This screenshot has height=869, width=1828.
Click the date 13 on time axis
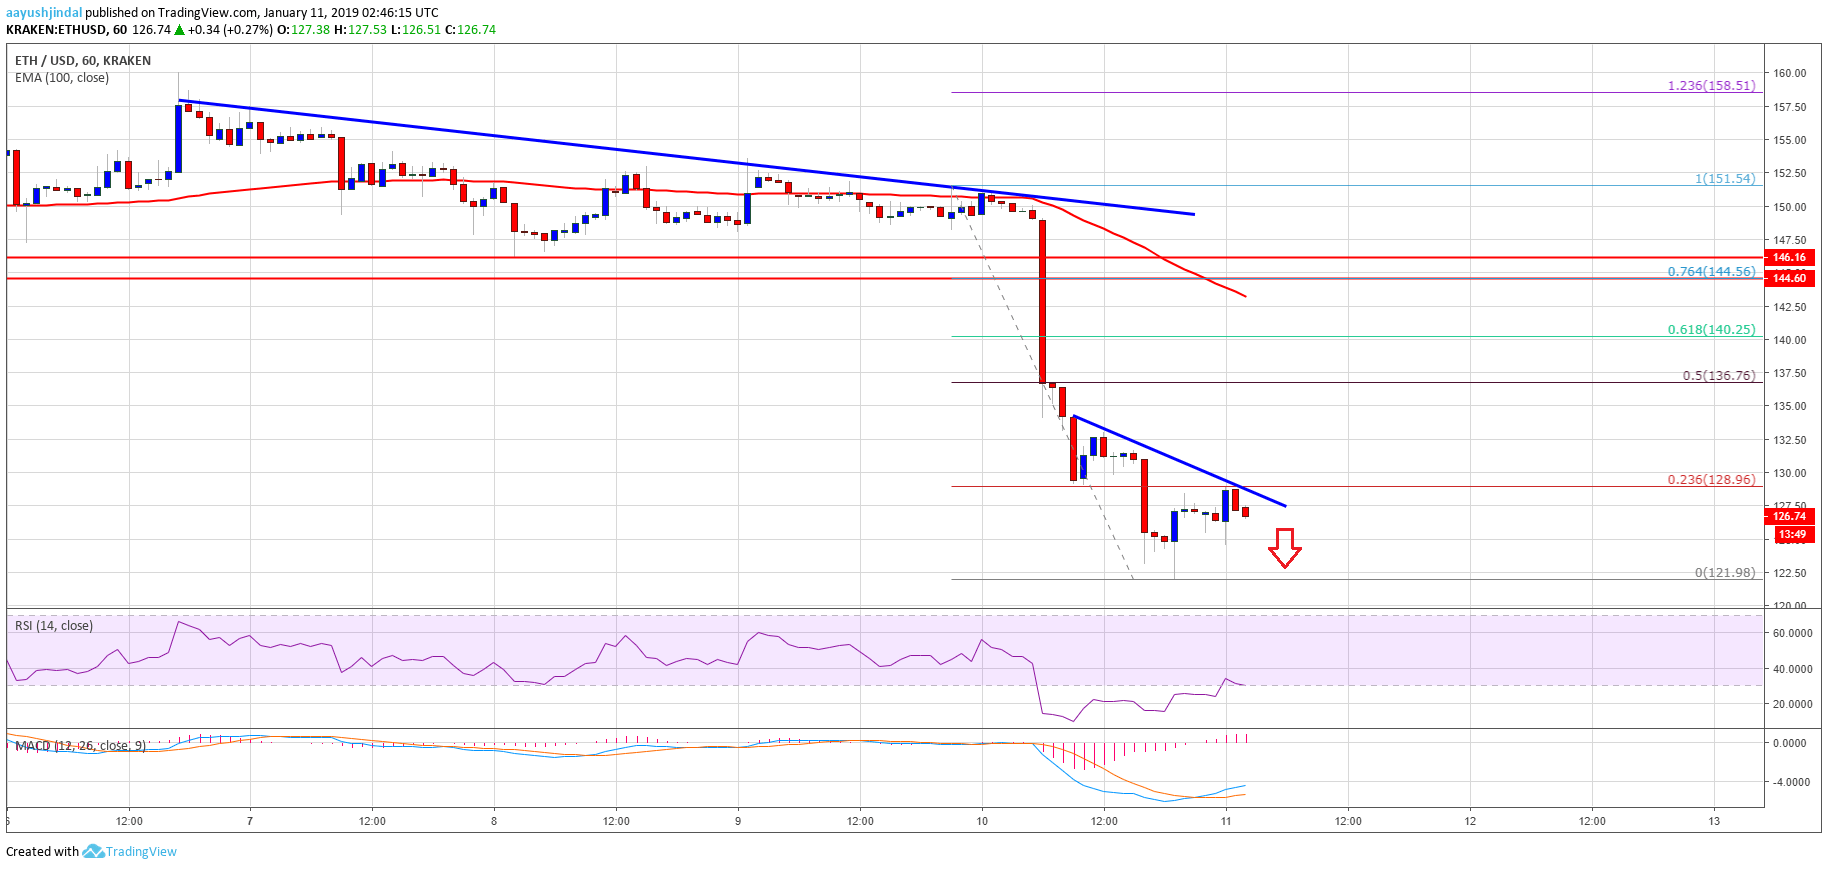coord(1714,821)
